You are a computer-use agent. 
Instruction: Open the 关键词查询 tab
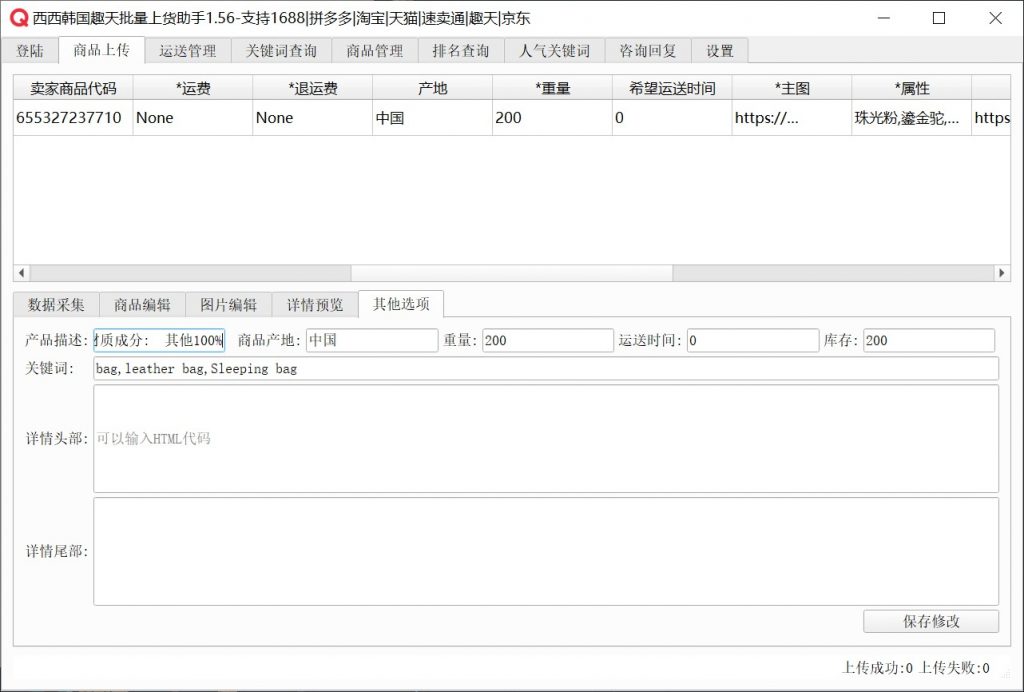pyautogui.click(x=281, y=51)
